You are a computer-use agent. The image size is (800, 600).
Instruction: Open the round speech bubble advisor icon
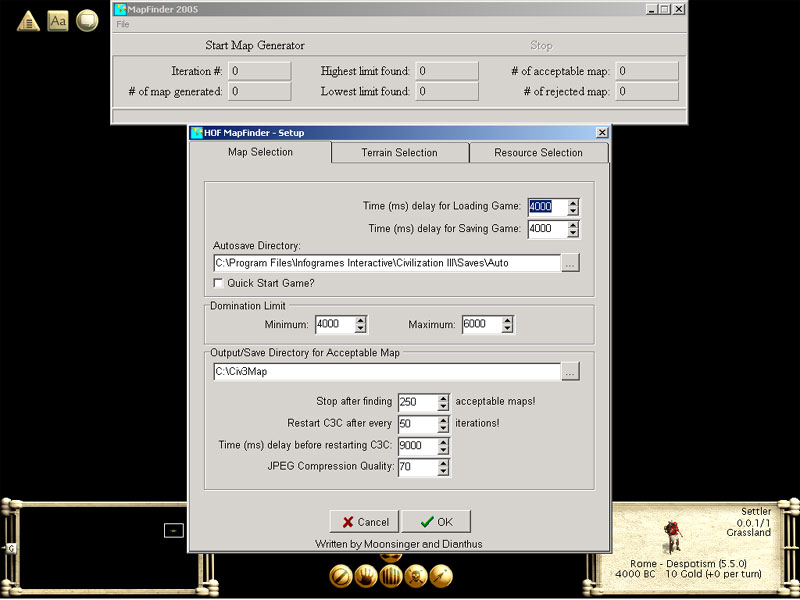(x=87, y=21)
